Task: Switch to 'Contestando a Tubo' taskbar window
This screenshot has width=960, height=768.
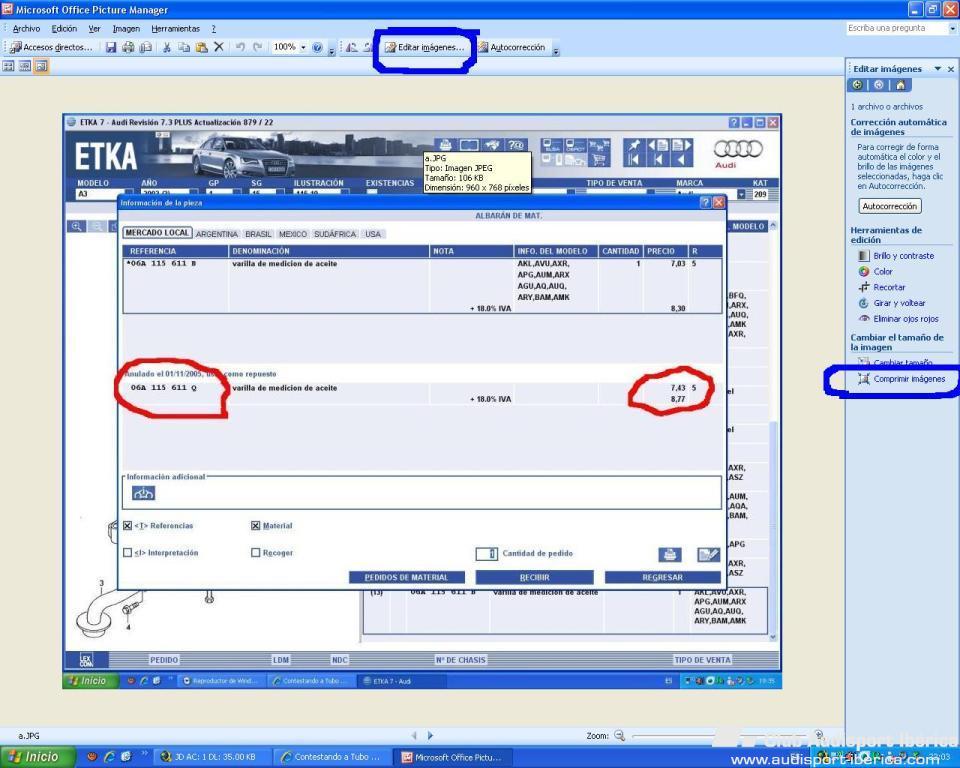Action: [x=329, y=757]
